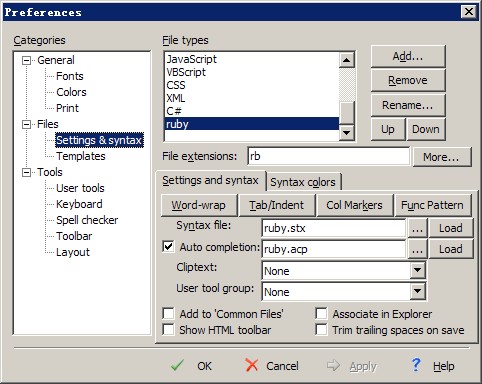The image size is (482, 384).
Task: Click the green checkmark OK icon
Action: coord(177,365)
